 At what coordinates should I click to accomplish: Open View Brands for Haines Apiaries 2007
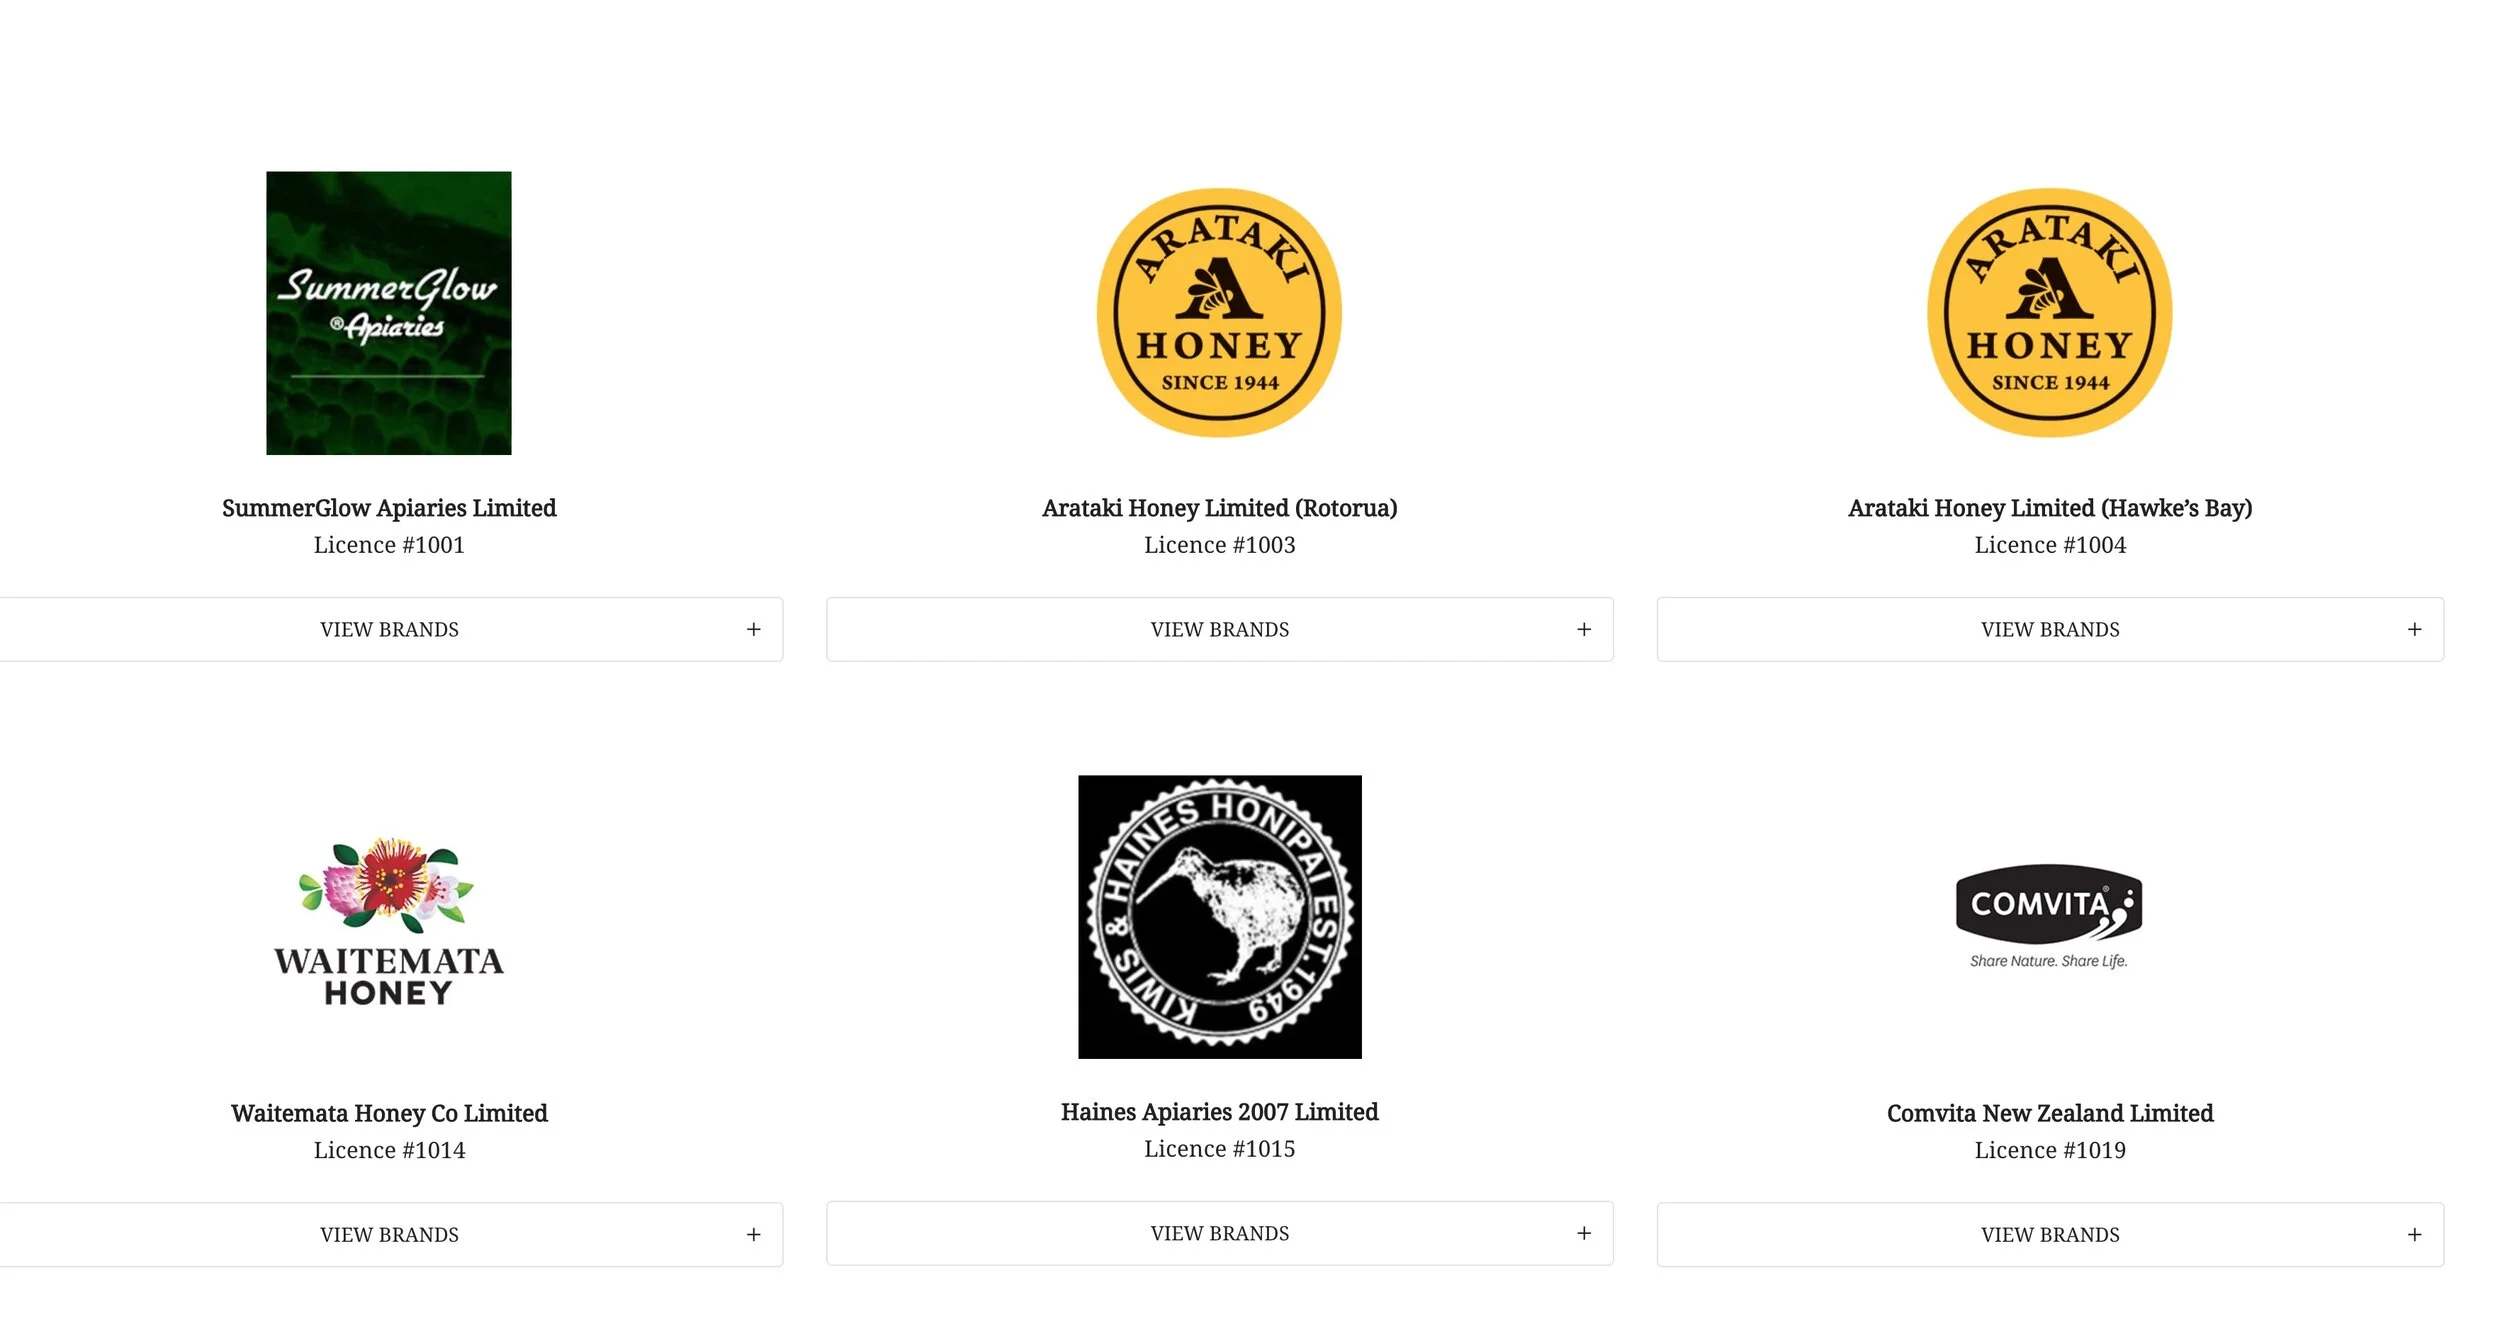click(1219, 1233)
